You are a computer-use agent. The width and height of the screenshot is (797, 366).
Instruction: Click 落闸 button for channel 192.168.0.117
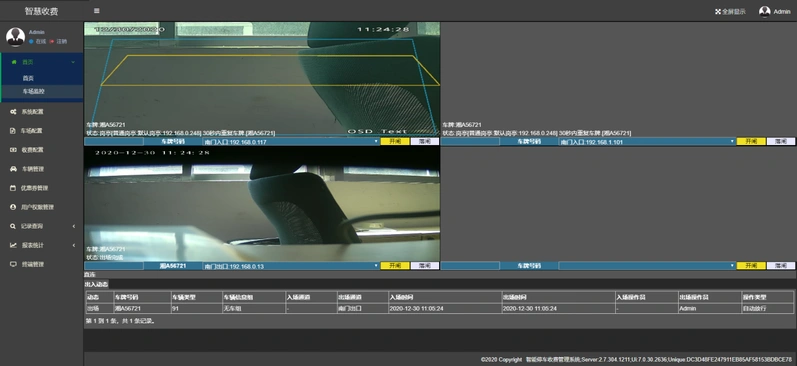(x=424, y=142)
